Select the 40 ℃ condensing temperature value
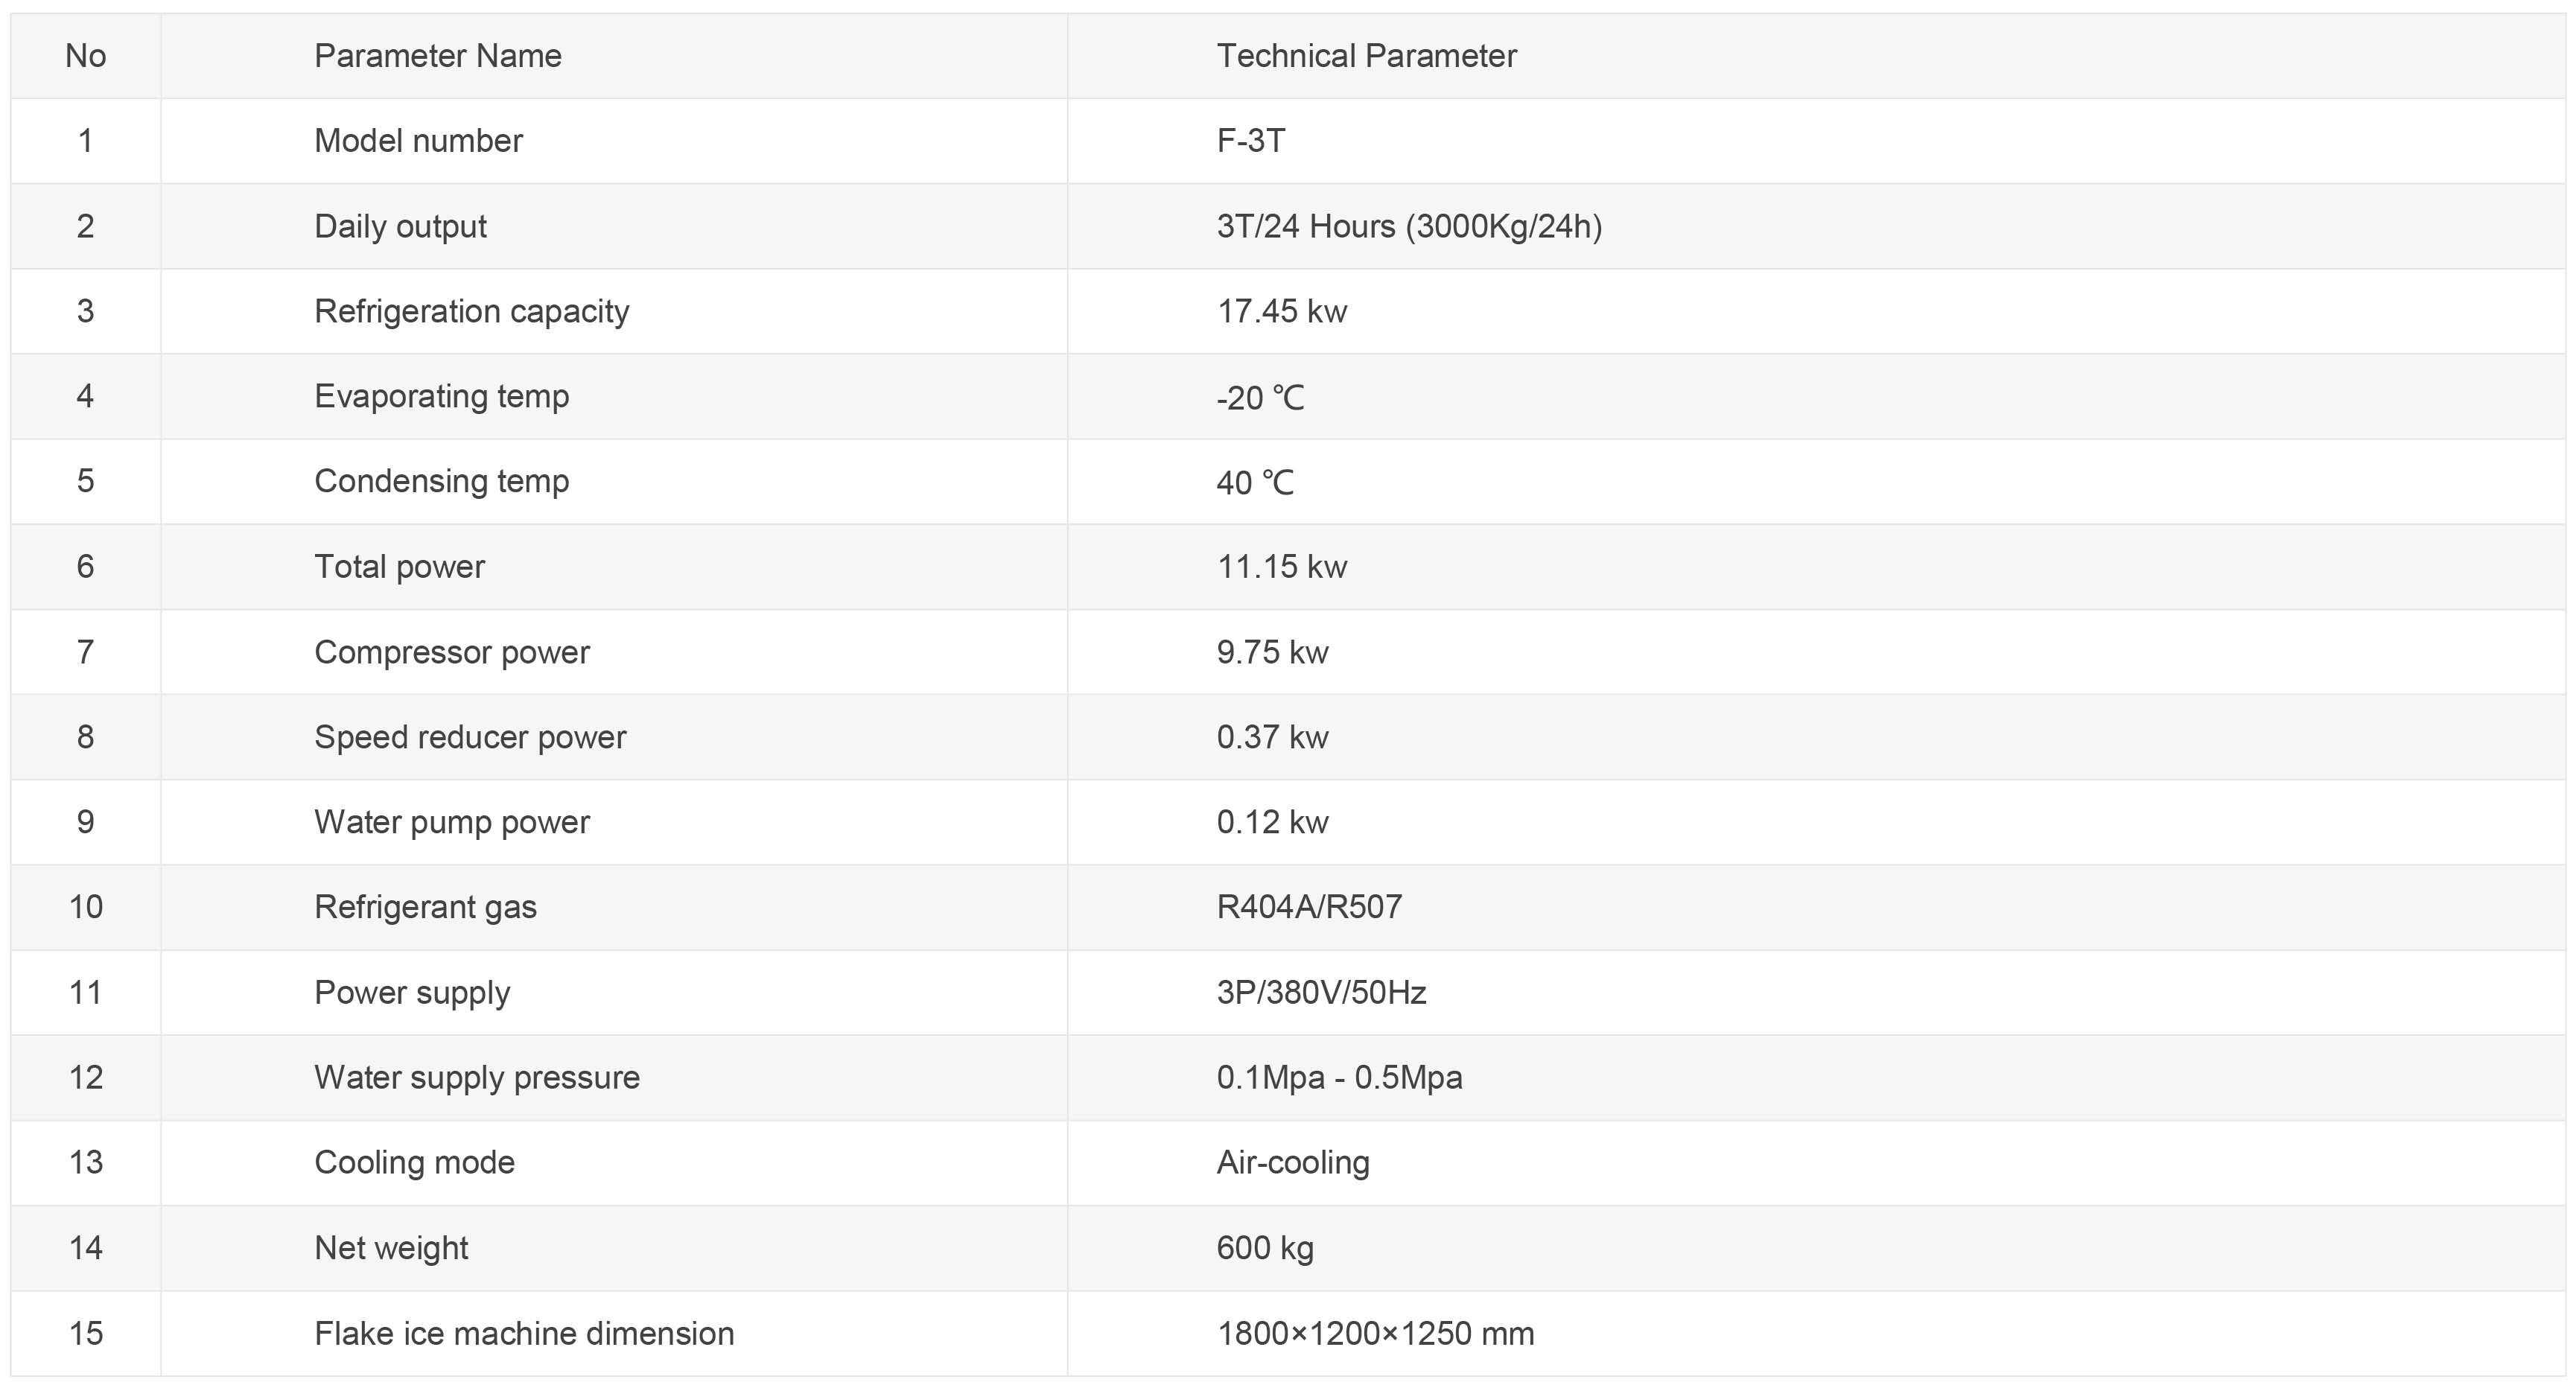 [1255, 482]
